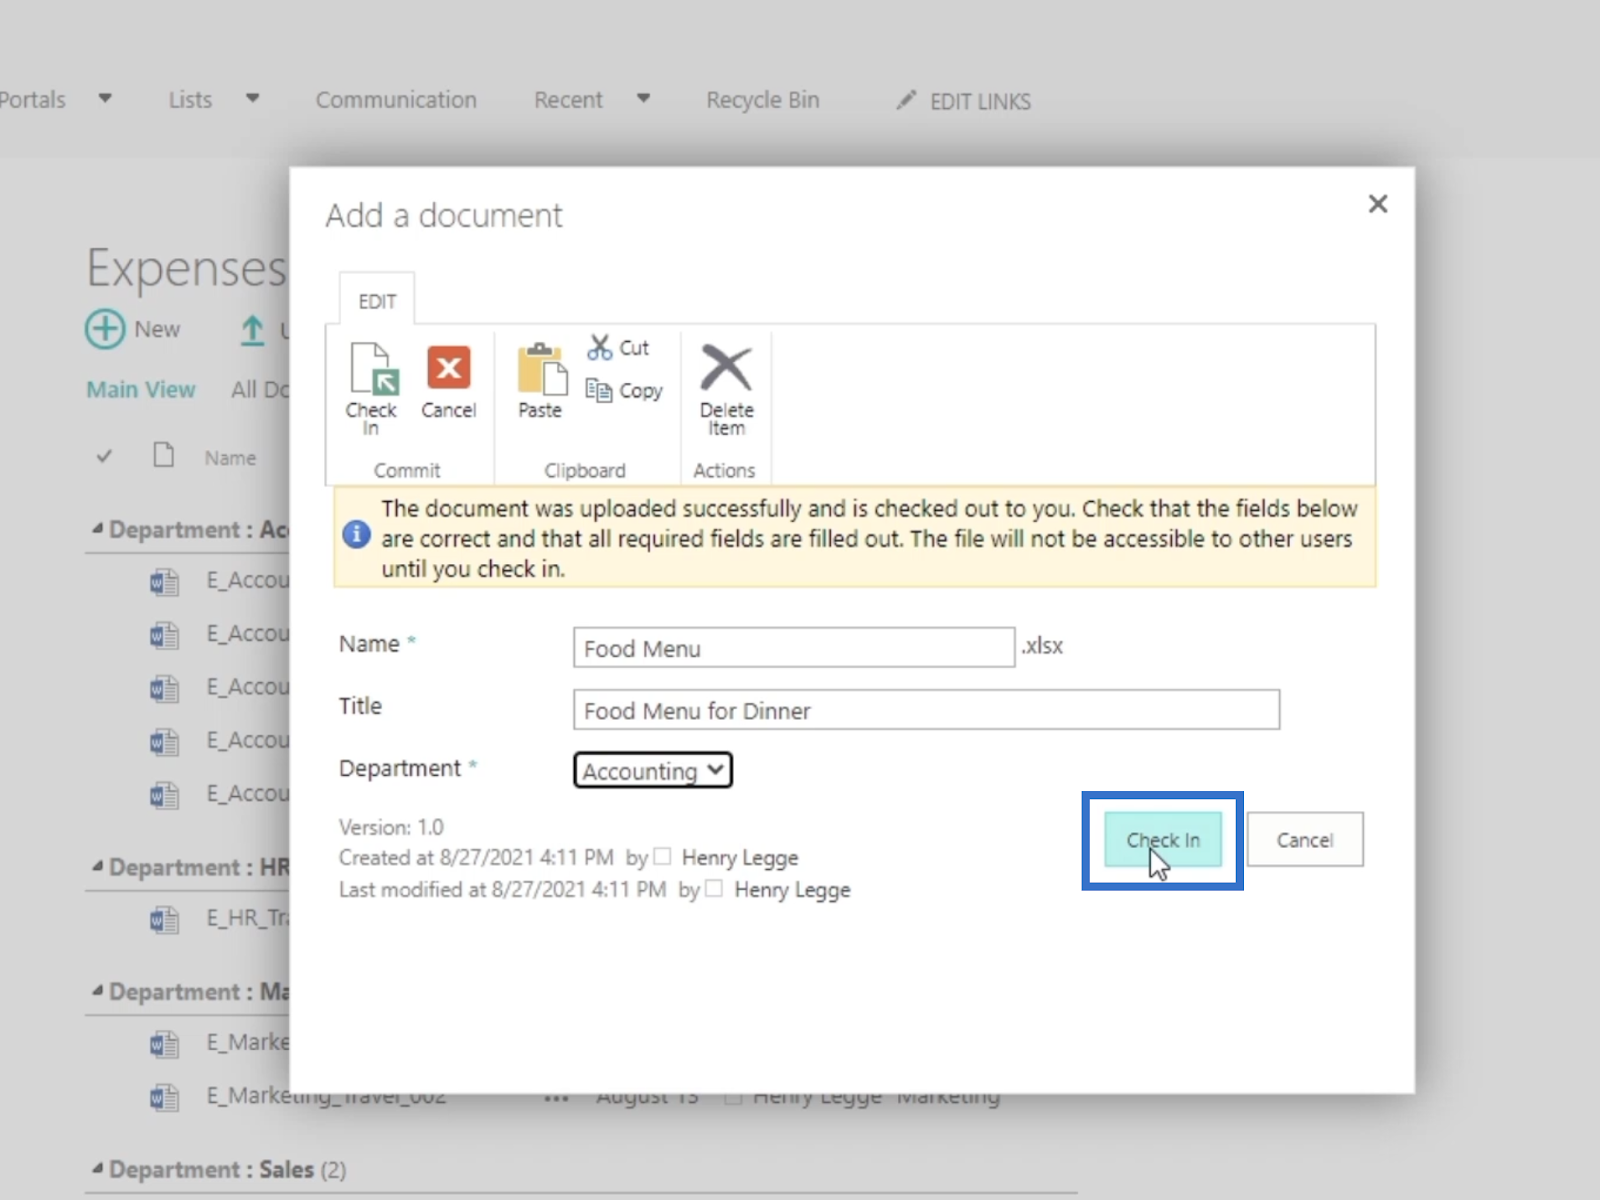This screenshot has height=1200, width=1600.
Task: Switch to Main View
Action: pyautogui.click(x=141, y=390)
